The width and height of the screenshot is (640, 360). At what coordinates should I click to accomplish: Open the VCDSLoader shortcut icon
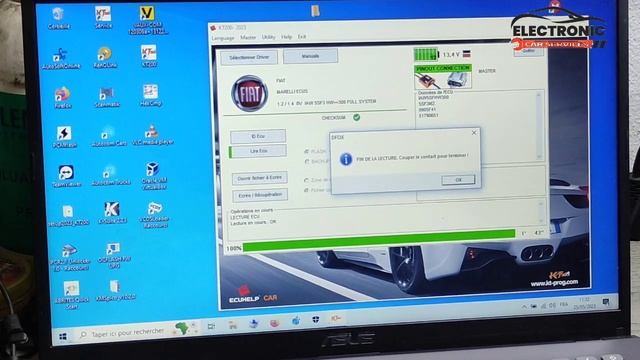coord(155,215)
